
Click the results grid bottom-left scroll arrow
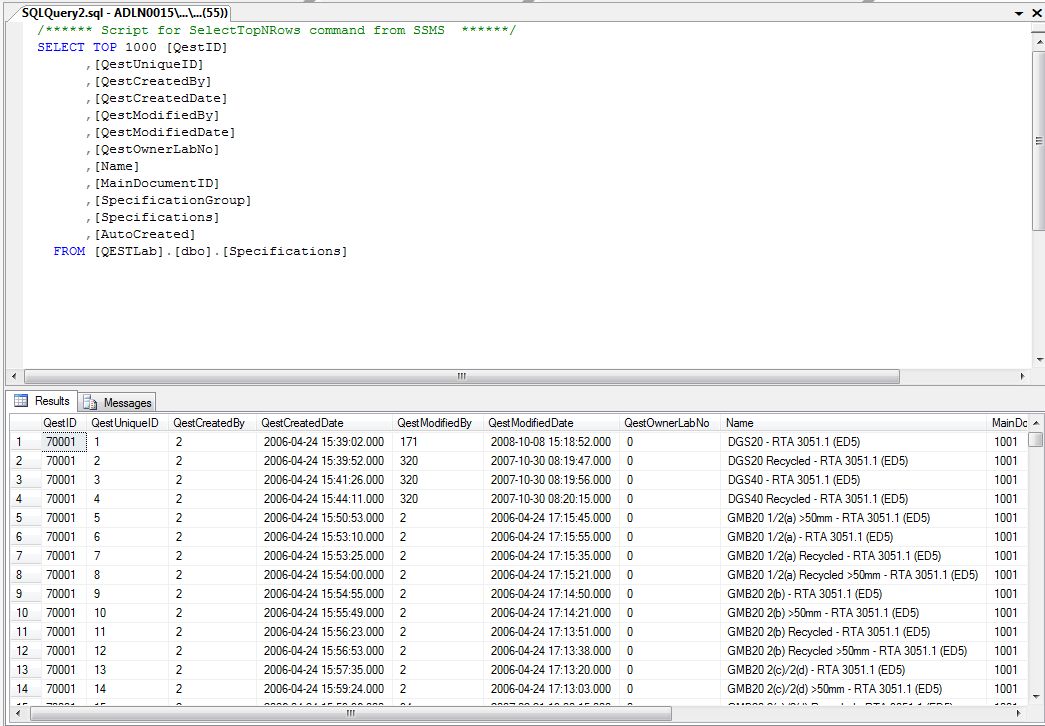point(16,715)
